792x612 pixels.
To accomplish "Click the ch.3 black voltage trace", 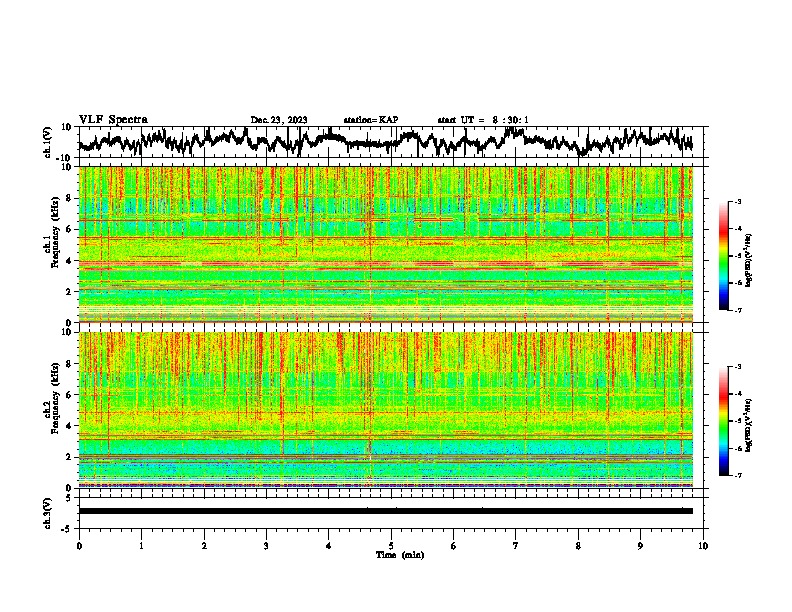I will (x=386, y=511).
